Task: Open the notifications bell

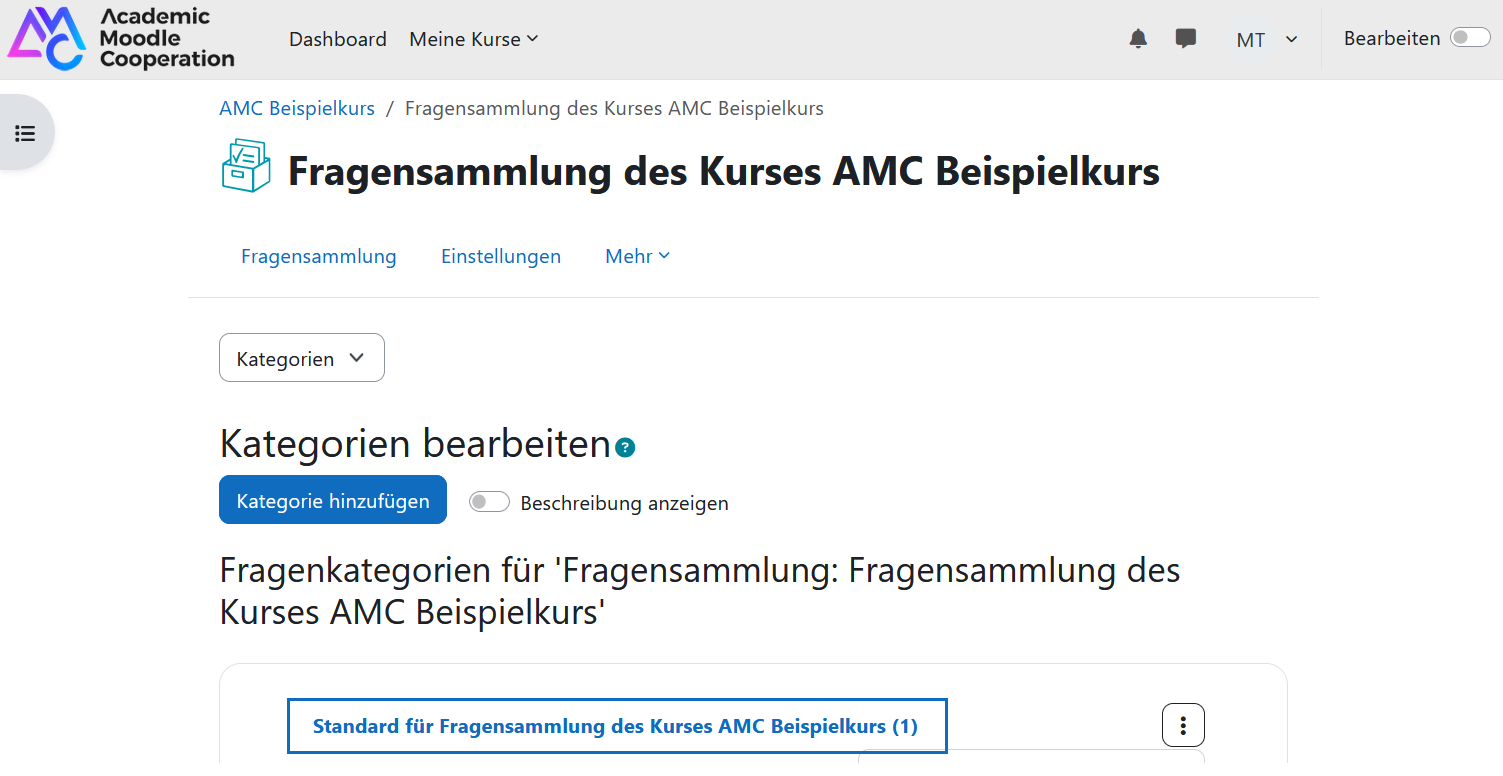Action: pos(1138,39)
